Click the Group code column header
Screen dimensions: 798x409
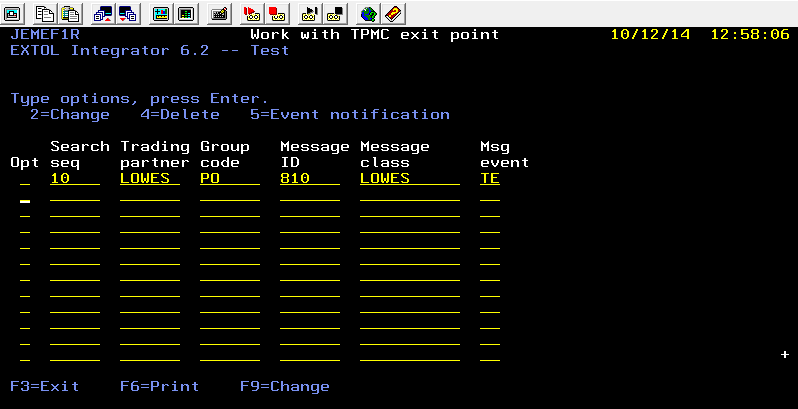(x=224, y=155)
